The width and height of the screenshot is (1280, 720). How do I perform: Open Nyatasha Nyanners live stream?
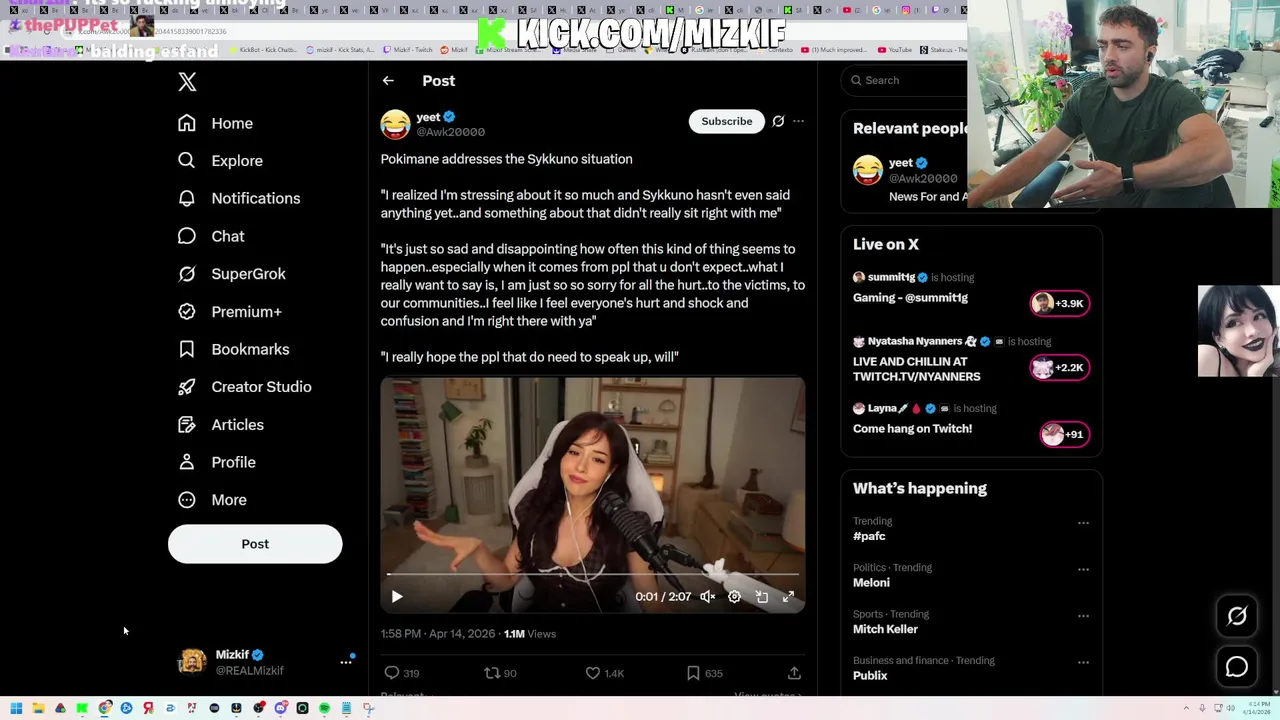coord(917,369)
